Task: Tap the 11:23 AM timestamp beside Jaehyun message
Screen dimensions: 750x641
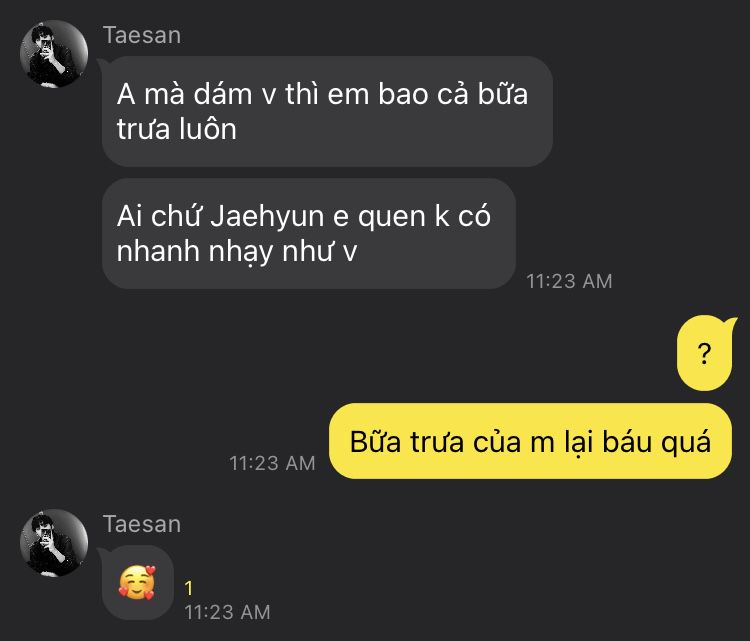Action: pos(569,281)
